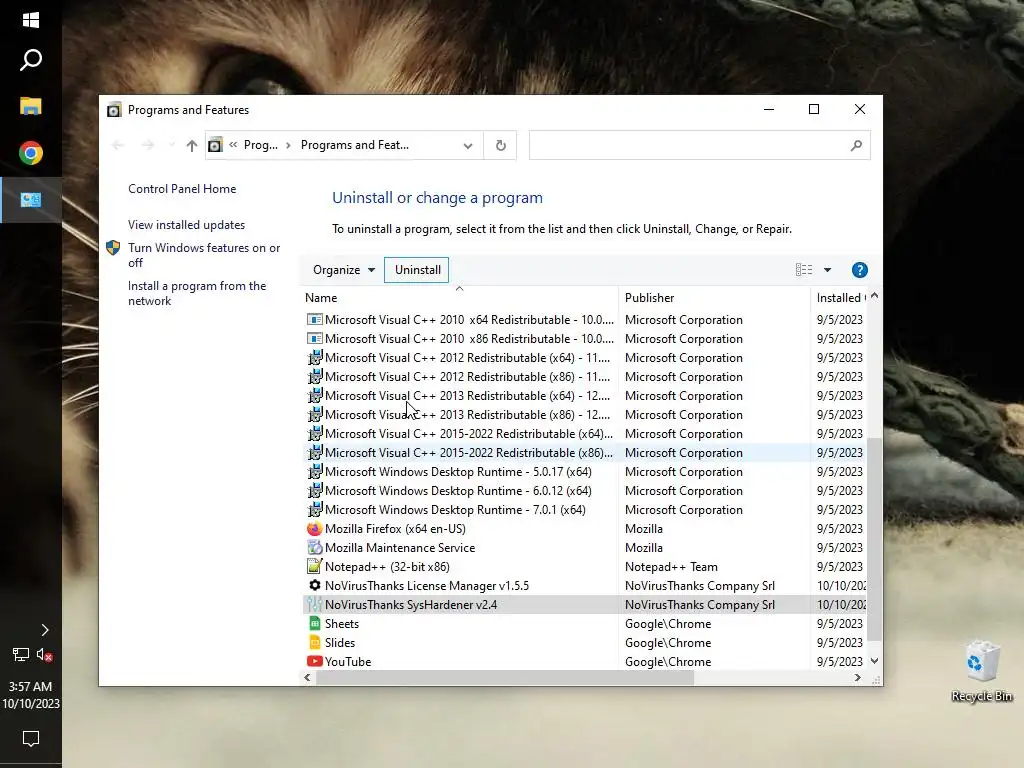Viewport: 1024px width, 768px height.
Task: Click the window title bar icon
Action: pyautogui.click(x=114, y=110)
